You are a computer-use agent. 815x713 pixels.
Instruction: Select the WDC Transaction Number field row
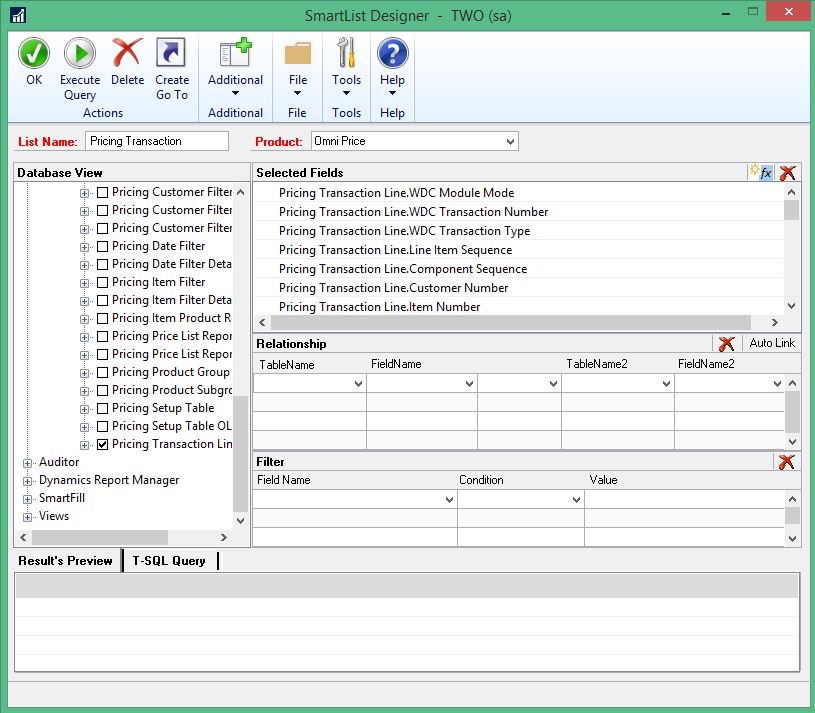[x=518, y=212]
